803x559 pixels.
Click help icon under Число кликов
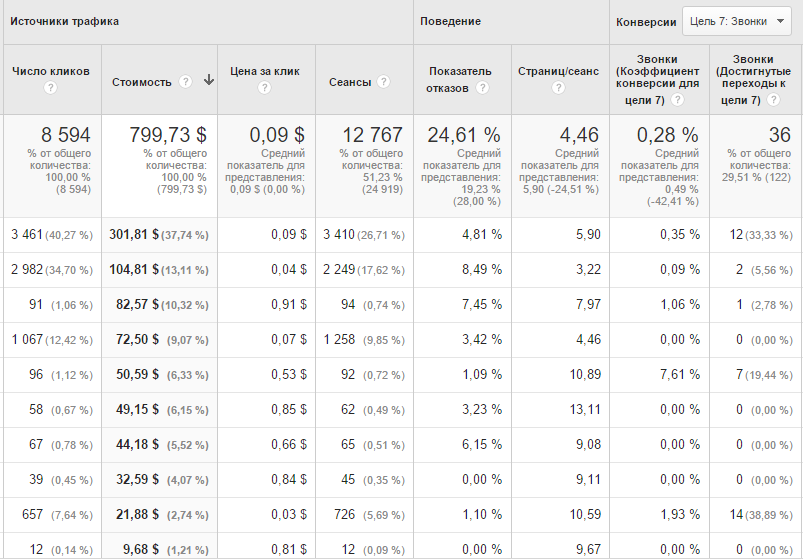tap(50, 88)
